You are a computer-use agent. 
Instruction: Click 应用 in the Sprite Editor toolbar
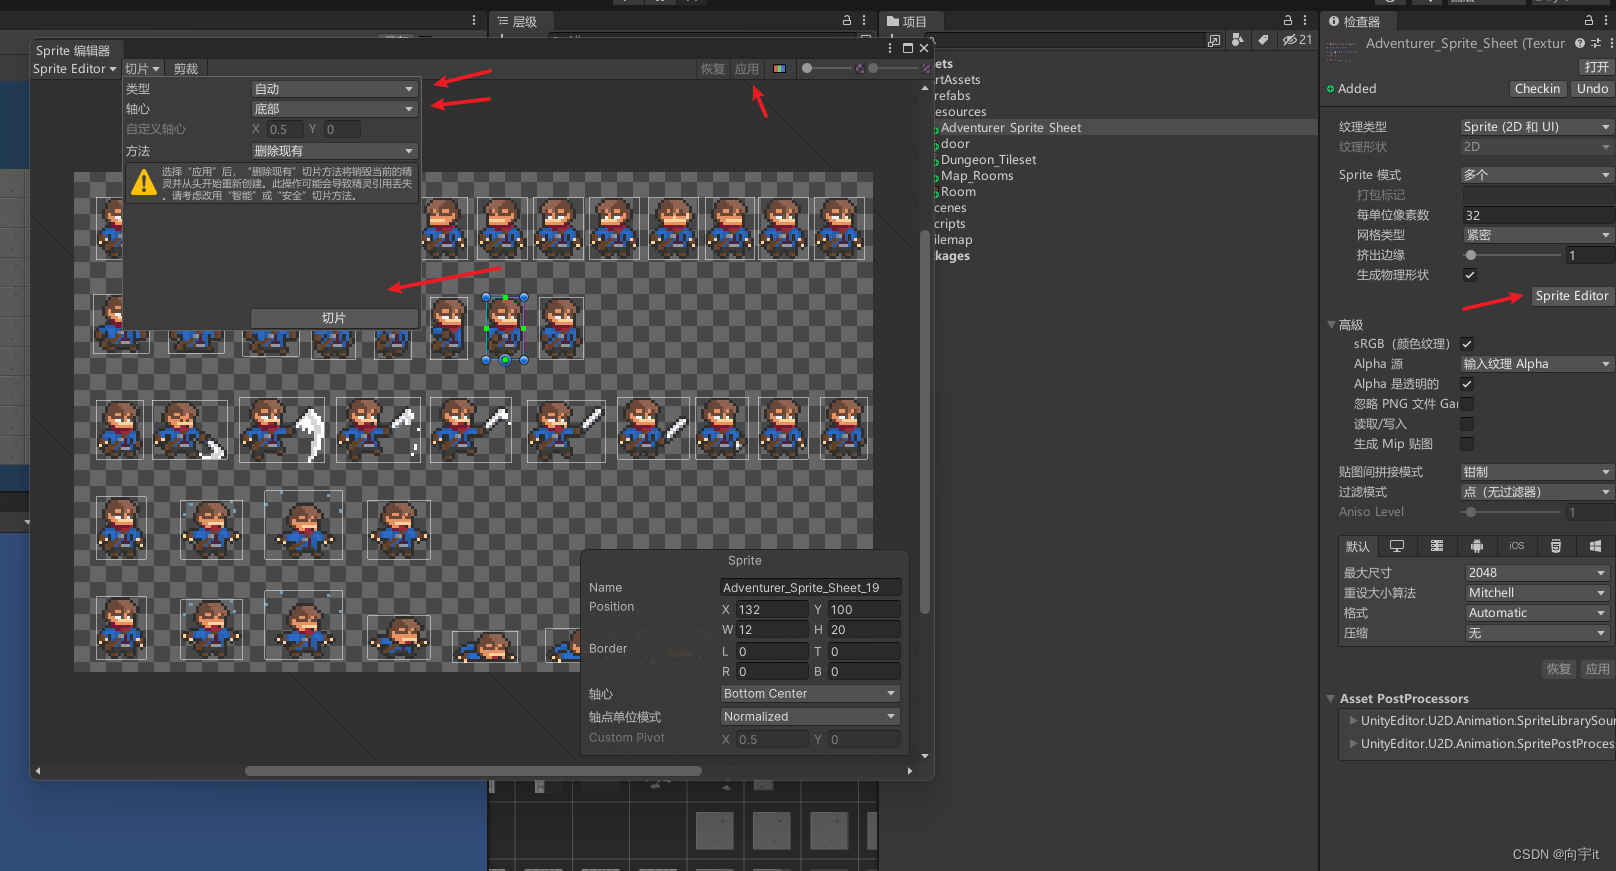pyautogui.click(x=747, y=69)
